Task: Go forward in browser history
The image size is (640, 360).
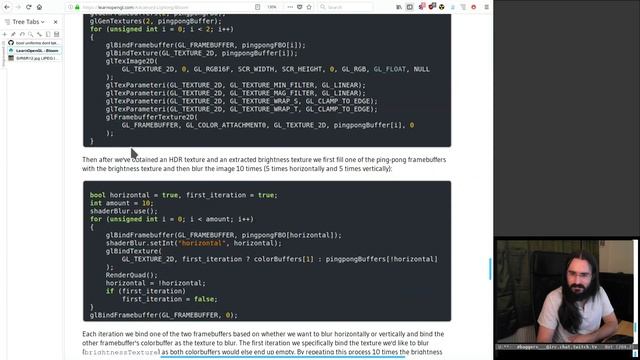Action: click(18, 7)
